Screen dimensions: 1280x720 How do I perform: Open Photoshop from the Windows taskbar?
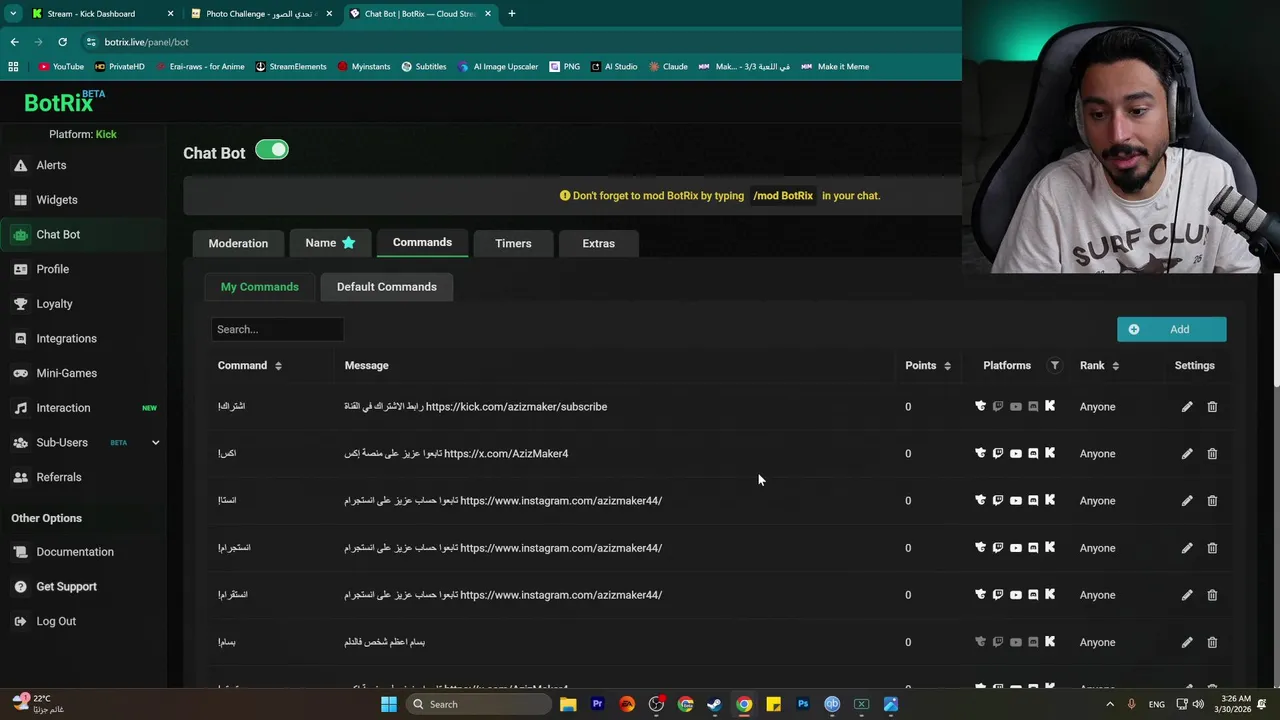pyautogui.click(x=802, y=704)
